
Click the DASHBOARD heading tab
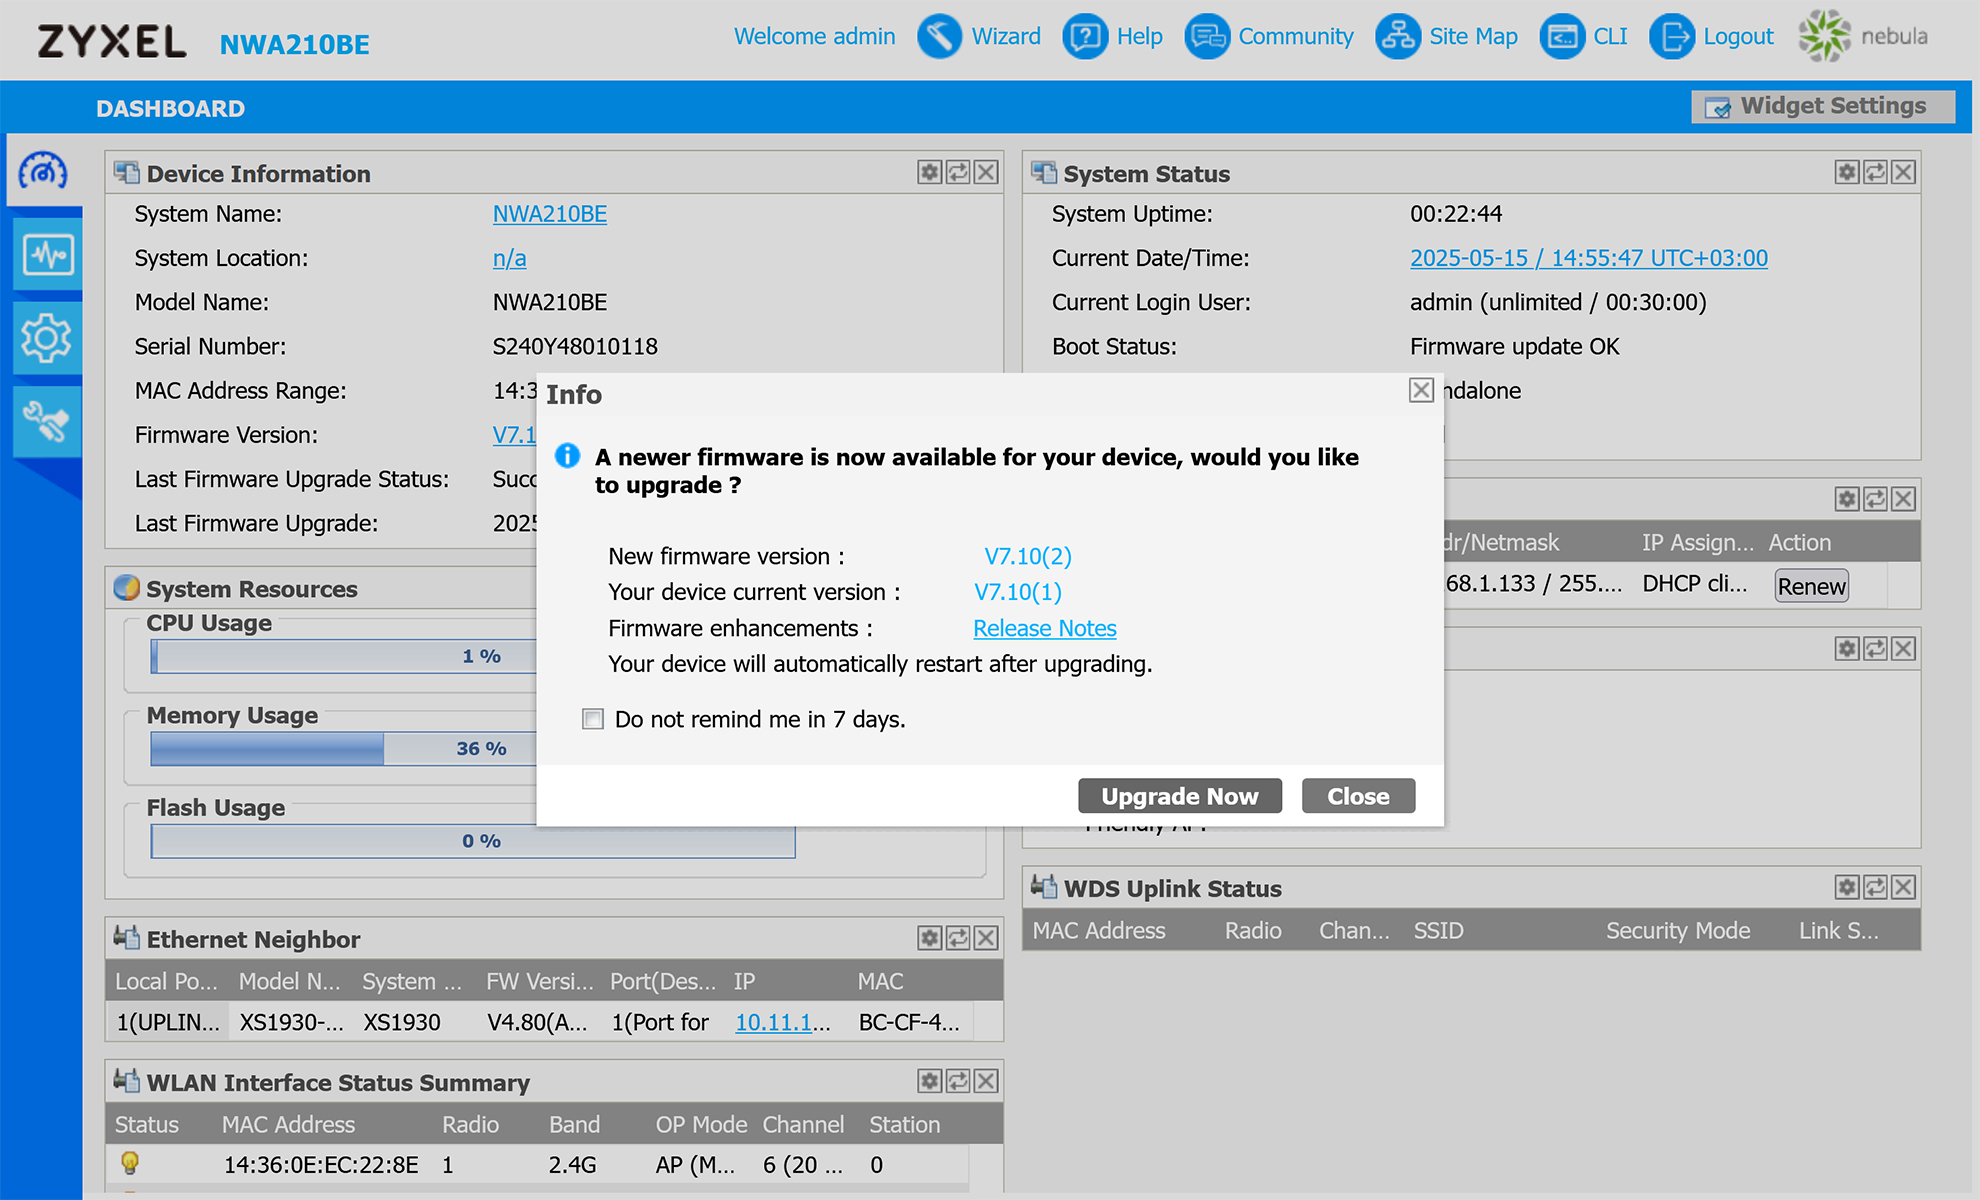[x=170, y=108]
